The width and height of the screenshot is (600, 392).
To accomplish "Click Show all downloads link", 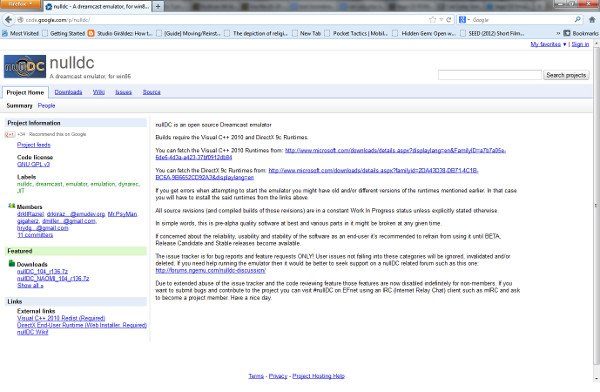I will point(30,286).
